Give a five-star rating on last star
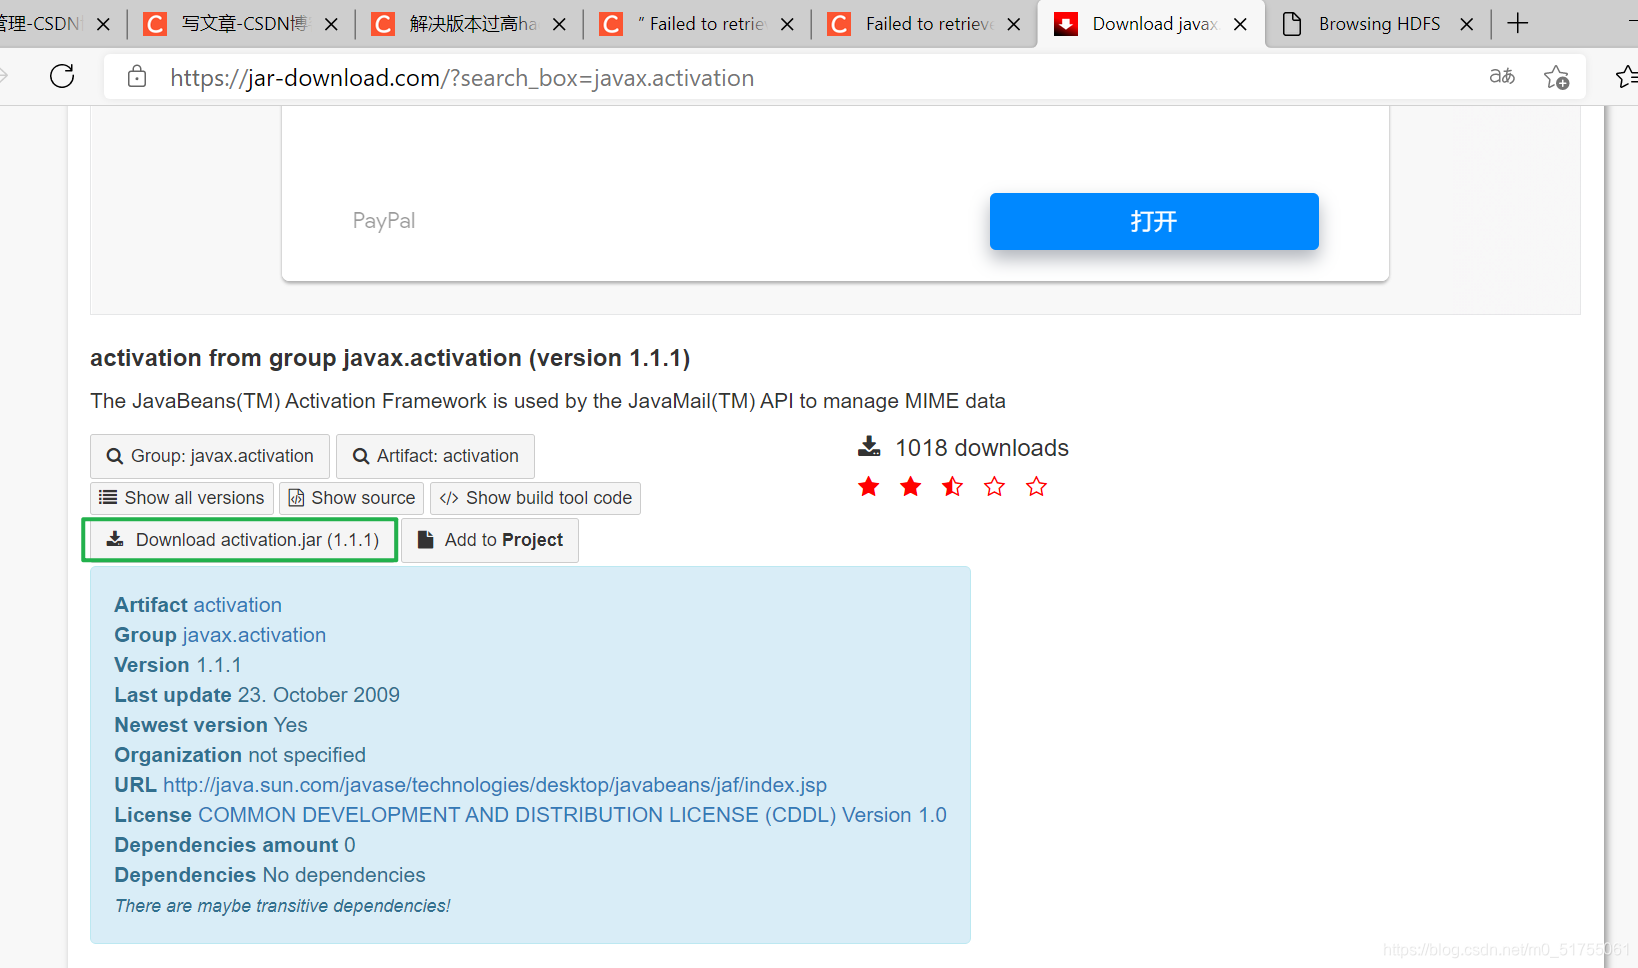This screenshot has height=968, width=1638. (x=1036, y=486)
